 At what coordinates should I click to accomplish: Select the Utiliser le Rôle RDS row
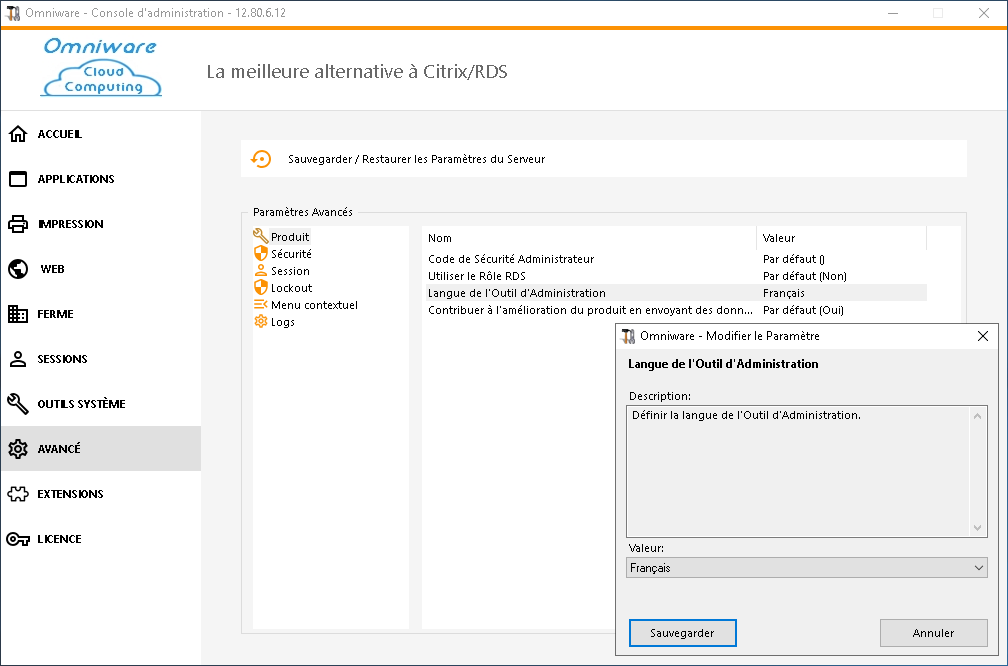[676, 276]
